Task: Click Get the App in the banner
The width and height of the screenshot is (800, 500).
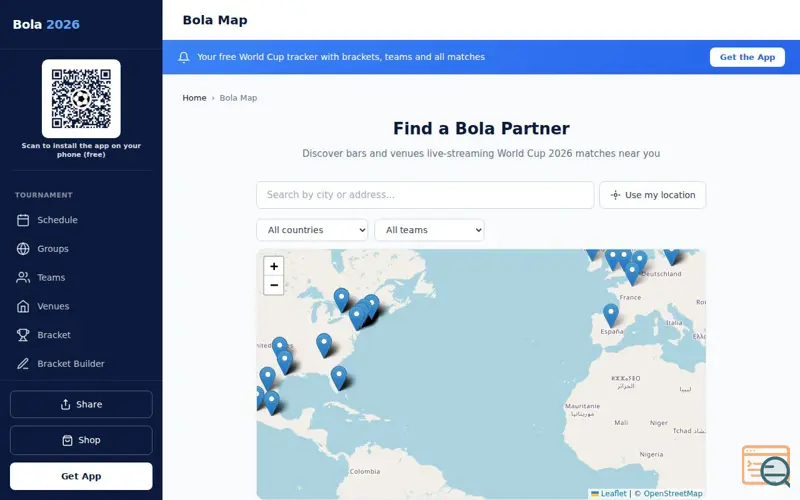Action: point(747,57)
